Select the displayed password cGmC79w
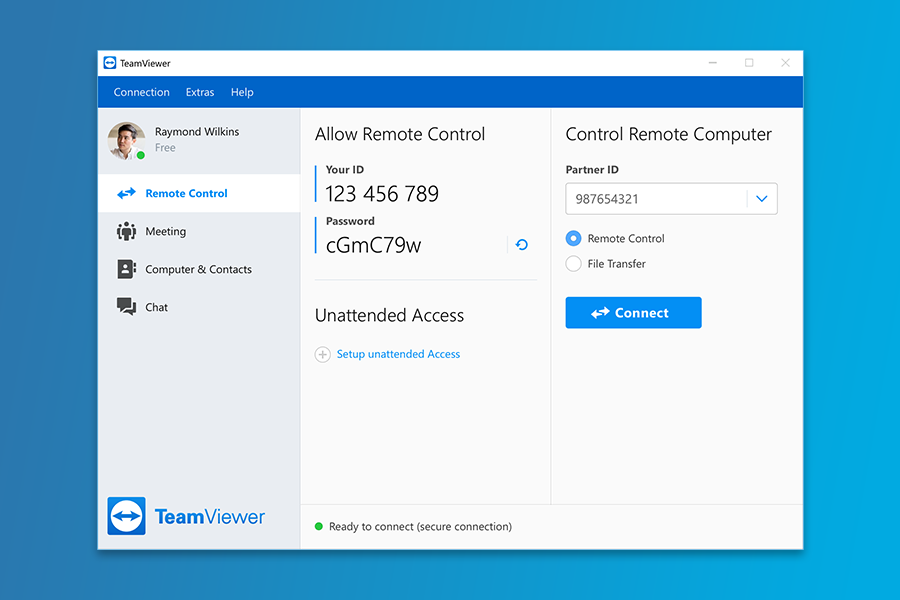The height and width of the screenshot is (600, 900). [x=373, y=244]
